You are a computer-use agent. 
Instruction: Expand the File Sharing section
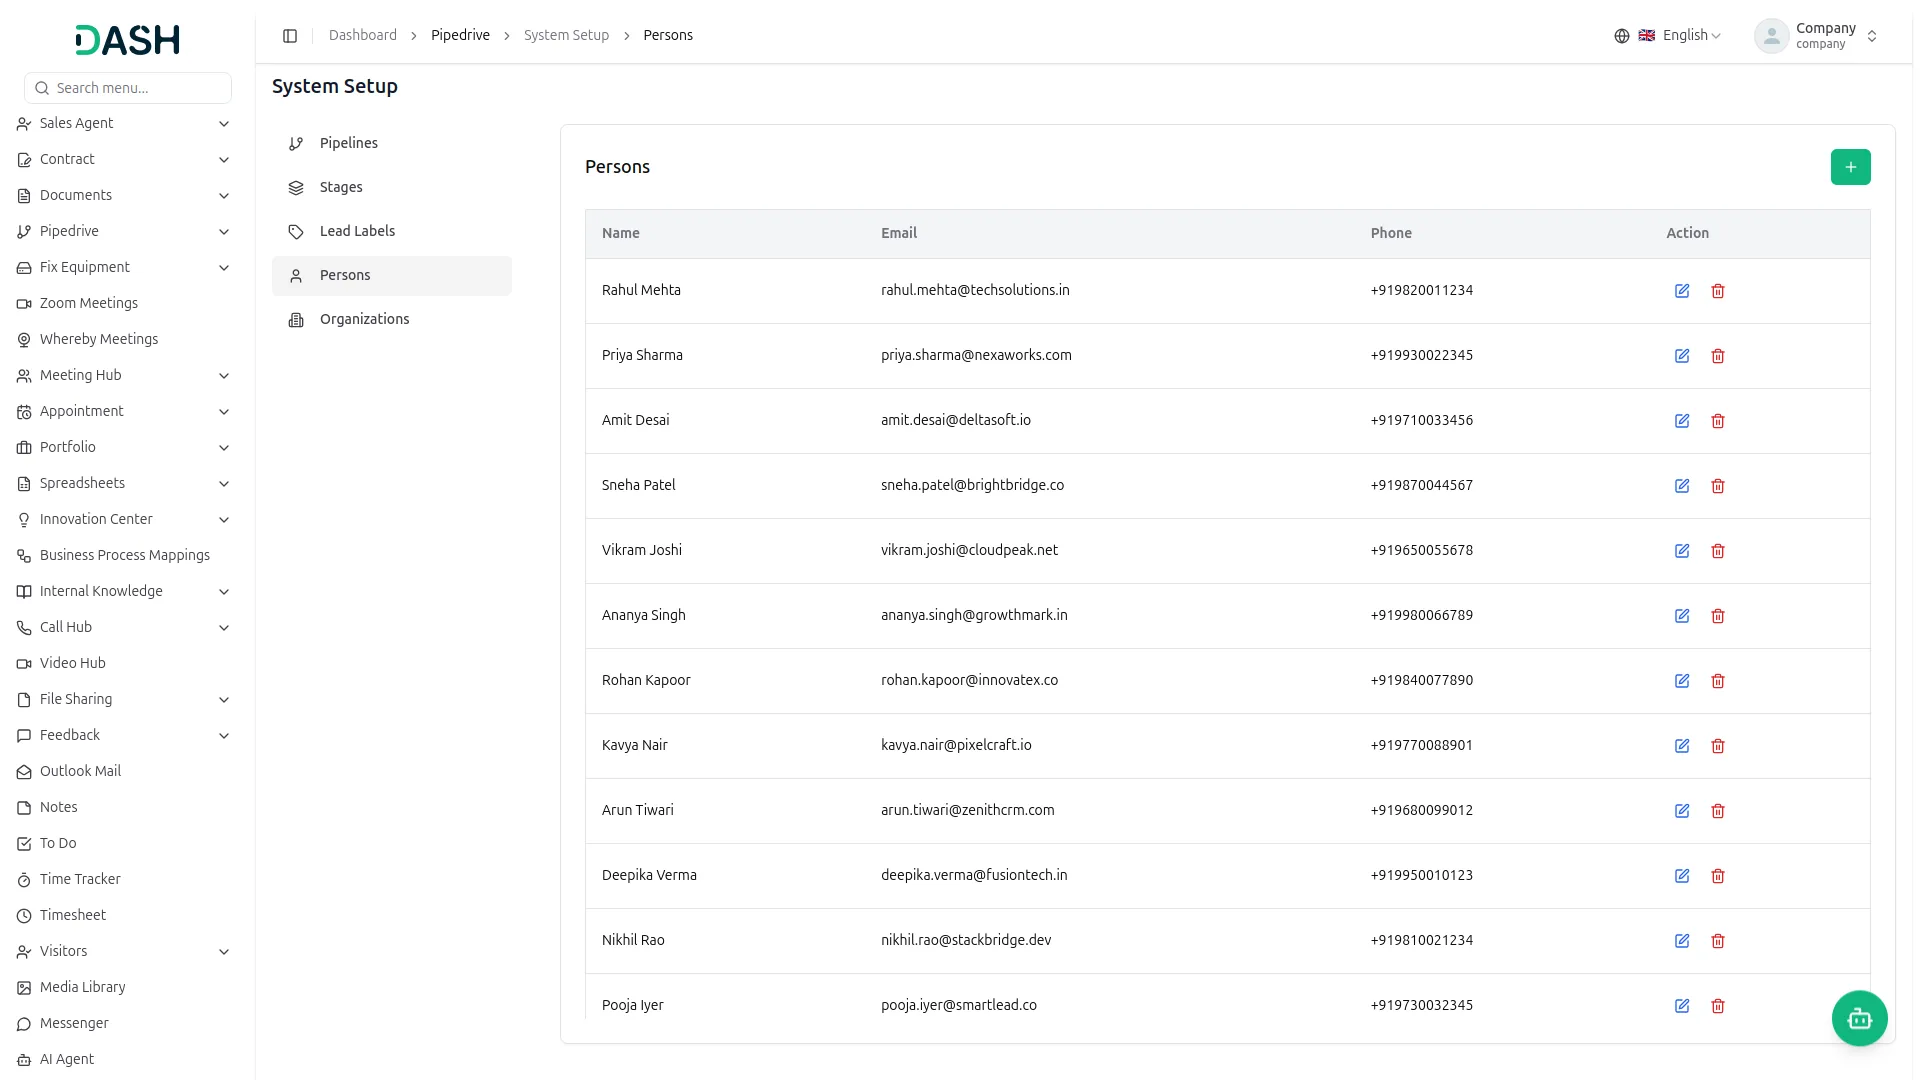click(x=124, y=699)
